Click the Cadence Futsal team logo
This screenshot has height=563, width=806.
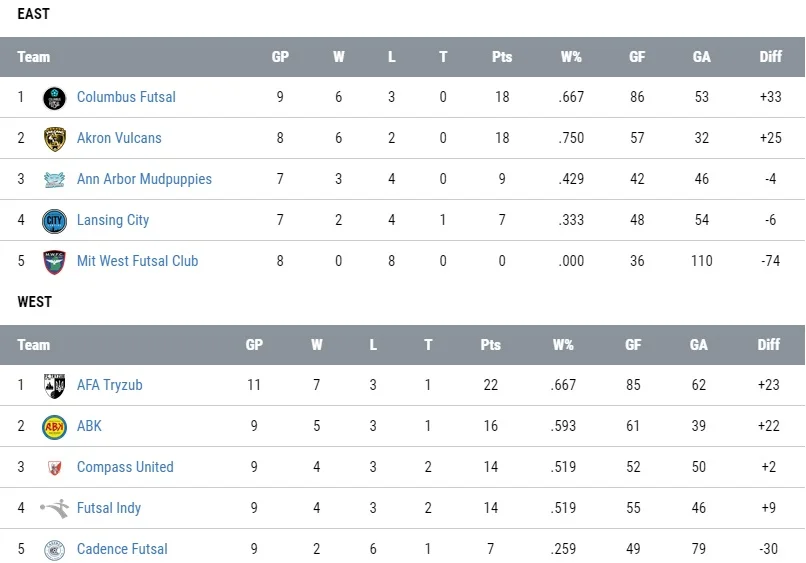coord(54,550)
